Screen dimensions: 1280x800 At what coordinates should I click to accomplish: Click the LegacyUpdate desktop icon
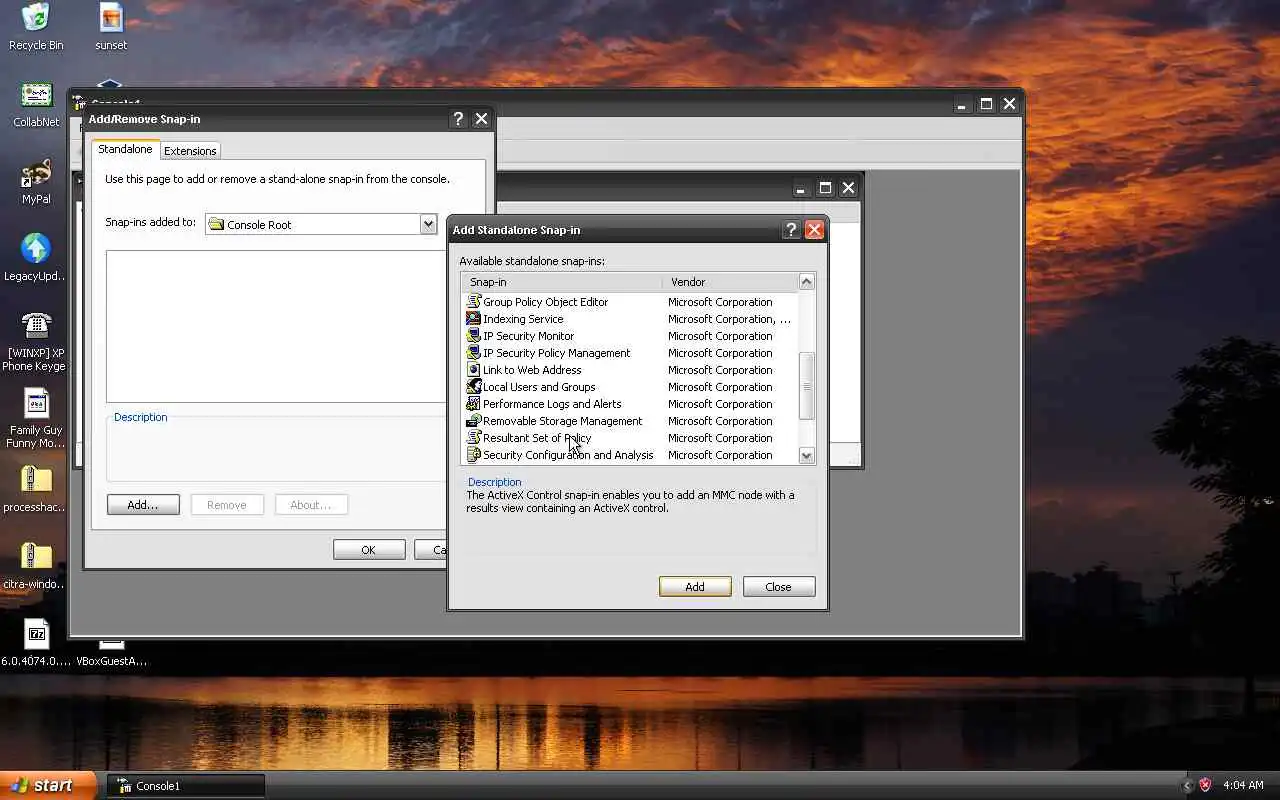point(36,249)
